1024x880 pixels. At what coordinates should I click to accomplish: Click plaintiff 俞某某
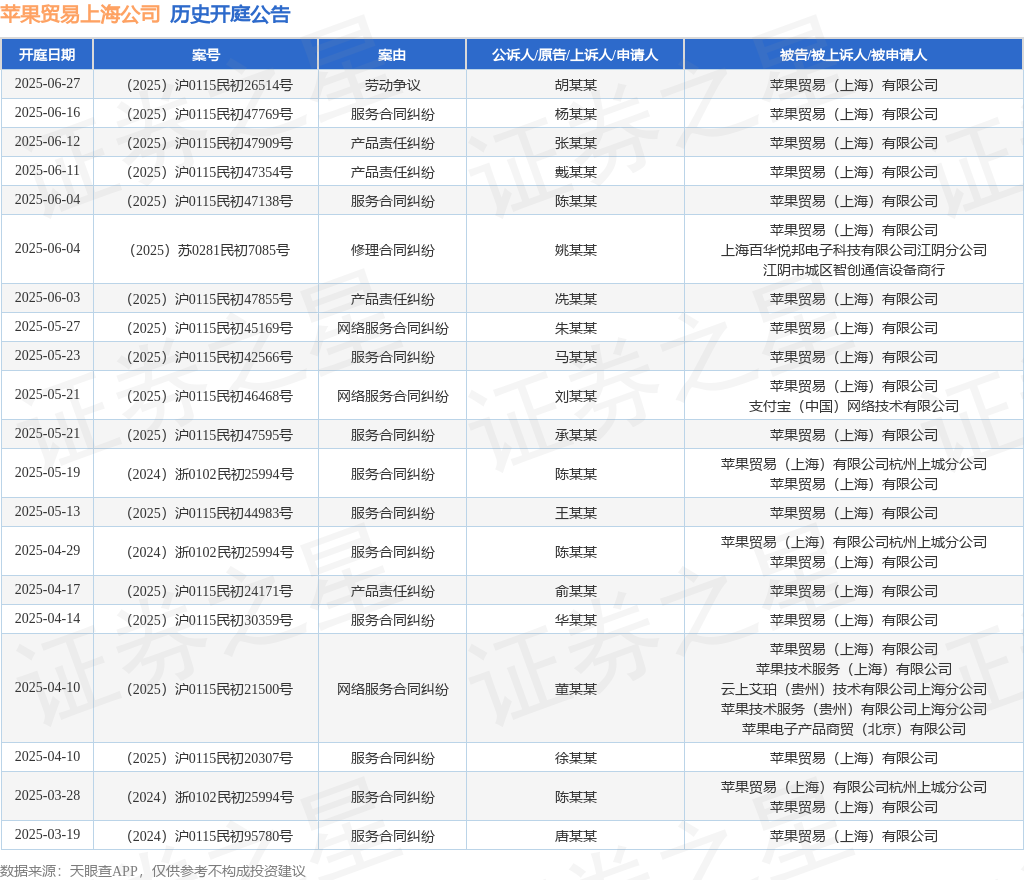point(575,591)
